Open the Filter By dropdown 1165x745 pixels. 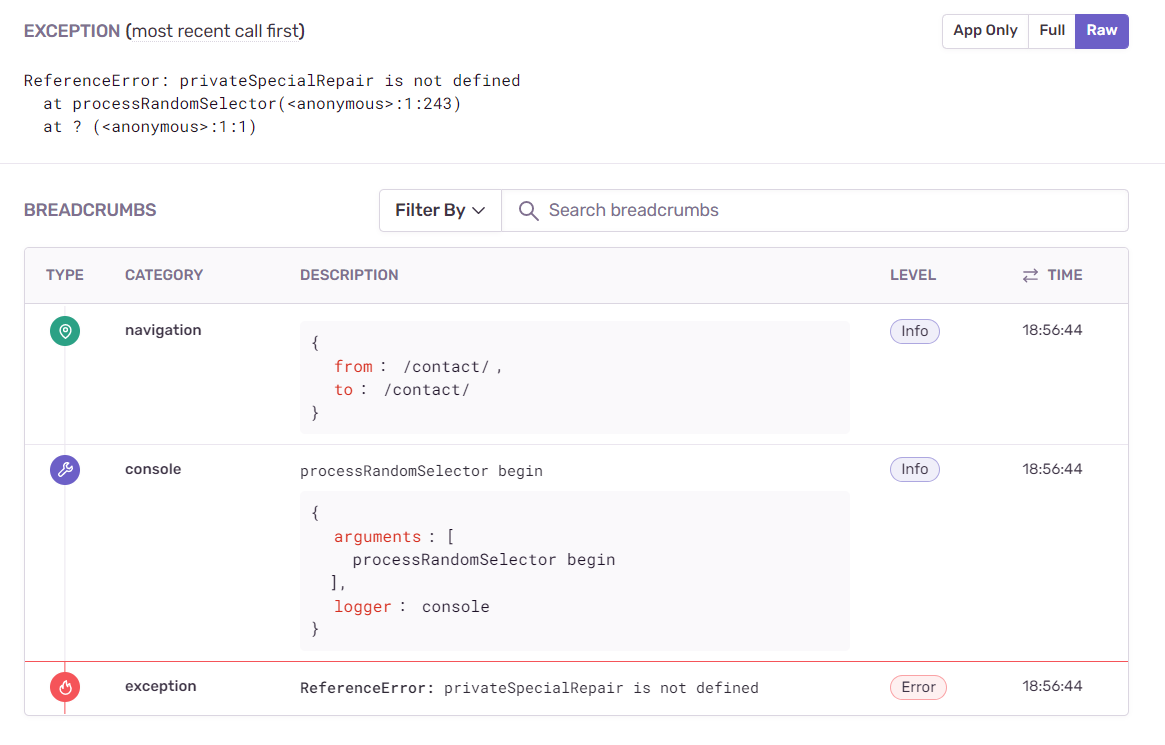(x=440, y=211)
